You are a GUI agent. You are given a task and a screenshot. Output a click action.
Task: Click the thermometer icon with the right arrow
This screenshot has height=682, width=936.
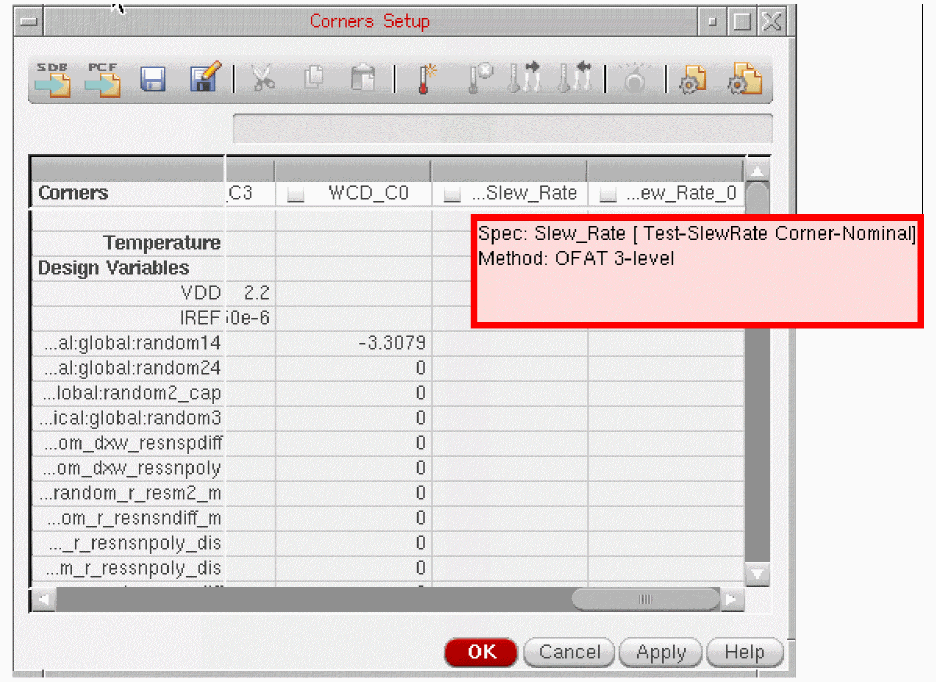coord(524,78)
